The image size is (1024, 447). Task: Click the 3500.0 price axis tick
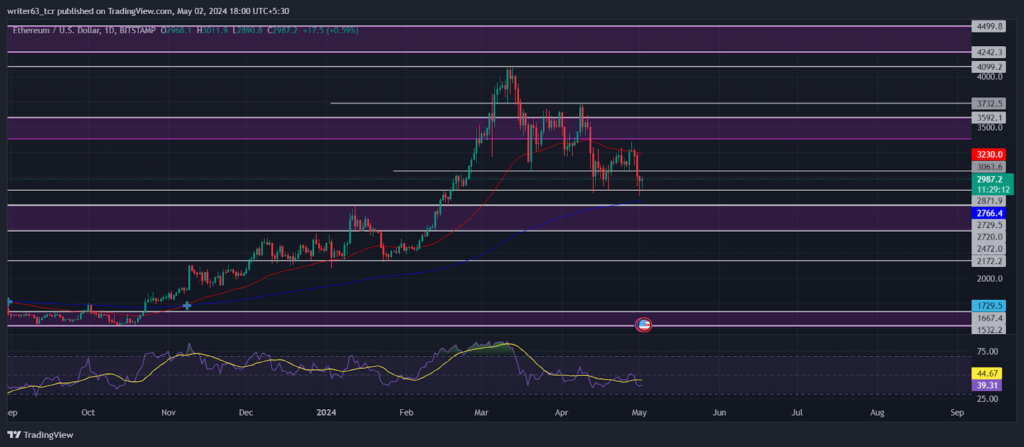click(x=989, y=127)
